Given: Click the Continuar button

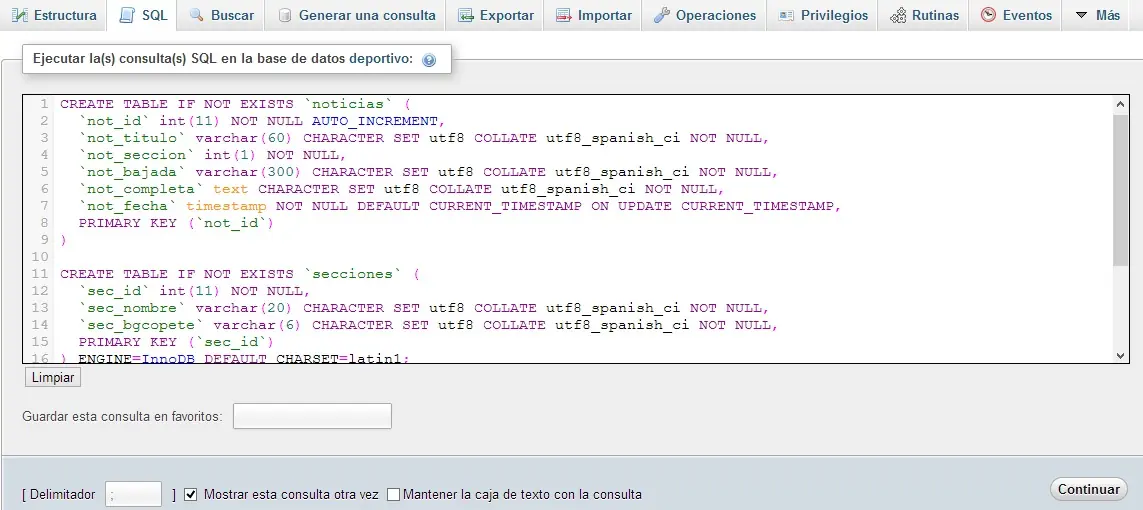Looking at the screenshot, I should pyautogui.click(x=1088, y=489).
